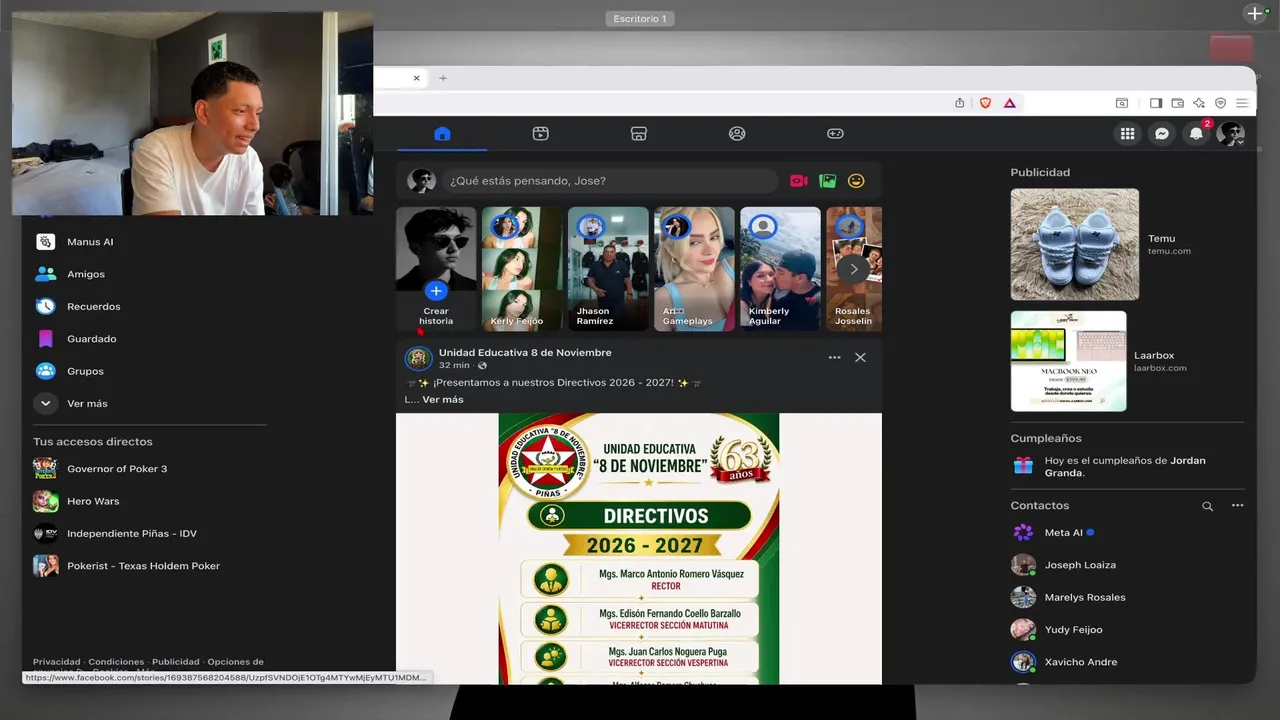This screenshot has width=1280, height=720.
Task: Open the Facebook Groups tab icon
Action: coord(737,133)
